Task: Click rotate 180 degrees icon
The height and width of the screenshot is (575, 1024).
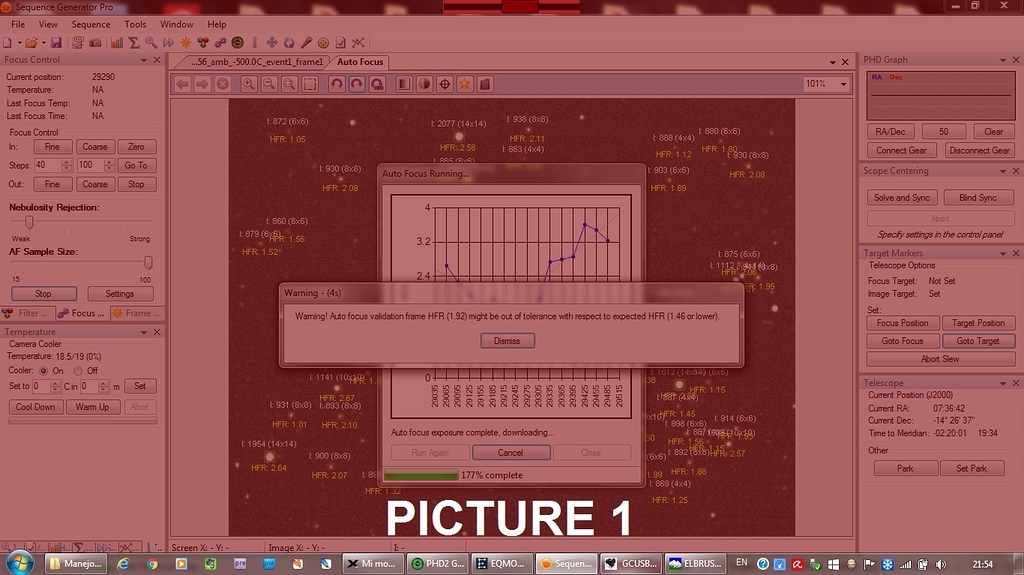Action: (x=377, y=84)
